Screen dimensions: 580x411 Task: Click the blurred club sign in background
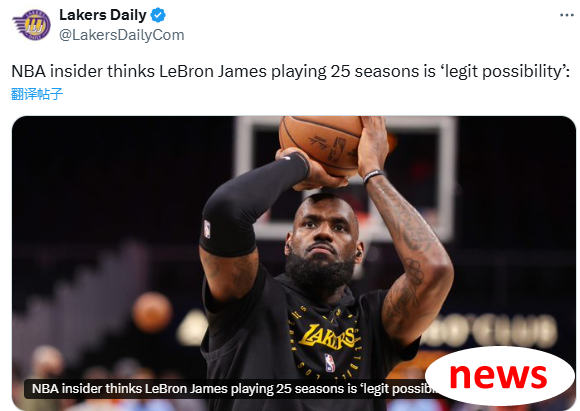pyautogui.click(x=492, y=331)
